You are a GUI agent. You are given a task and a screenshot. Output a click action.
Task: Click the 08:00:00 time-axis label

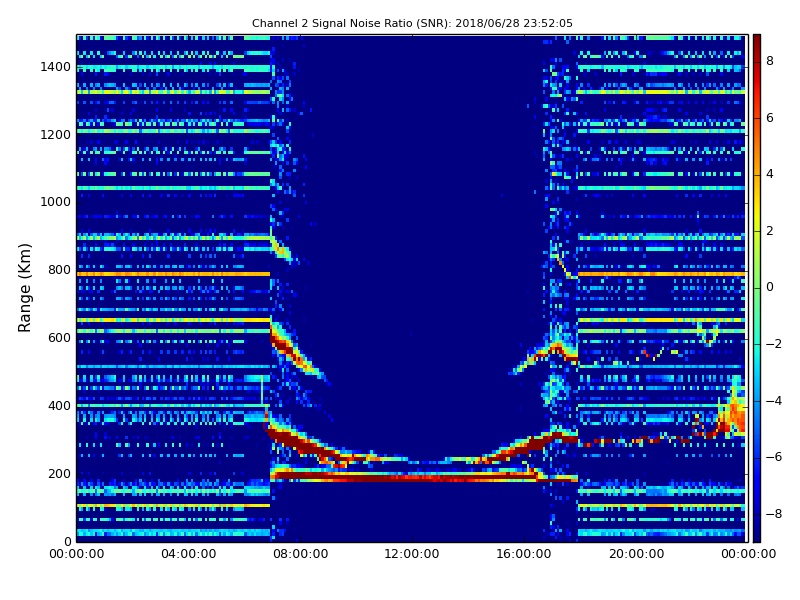click(301, 554)
